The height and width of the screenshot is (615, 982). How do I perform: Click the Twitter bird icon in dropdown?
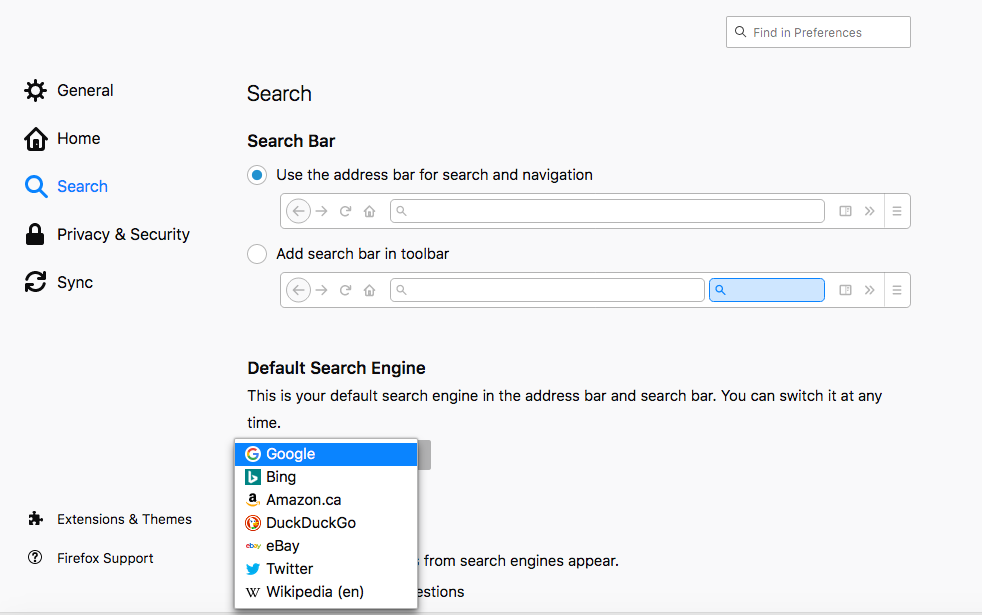pos(253,569)
